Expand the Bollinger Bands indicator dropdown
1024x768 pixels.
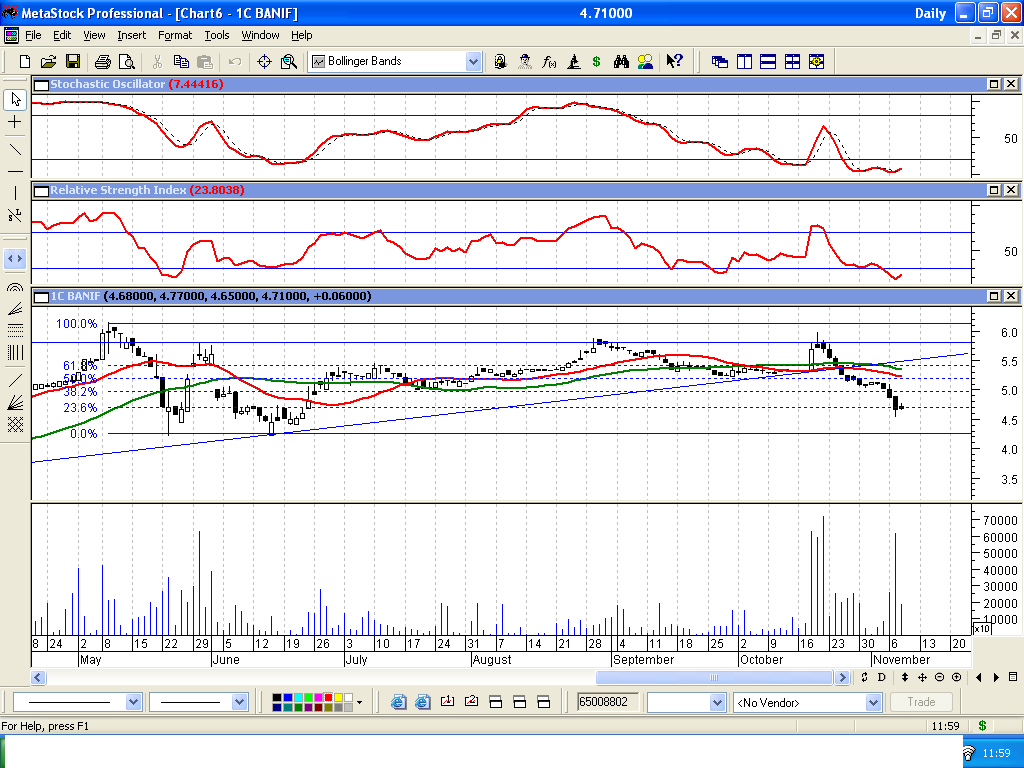473,62
